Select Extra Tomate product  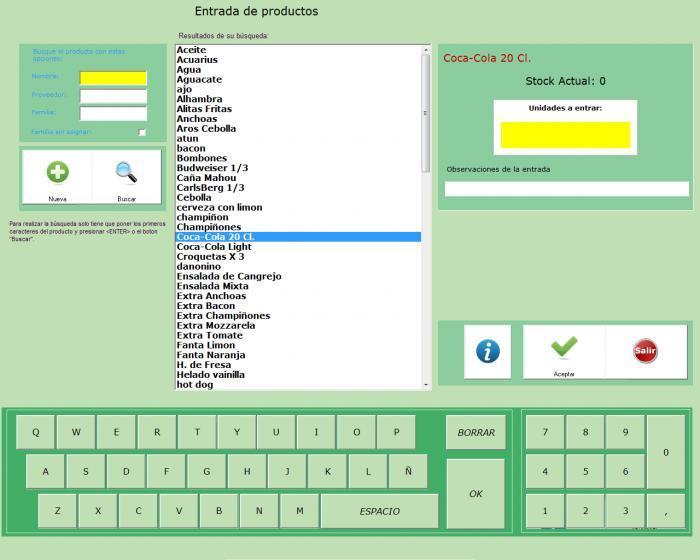298,335
